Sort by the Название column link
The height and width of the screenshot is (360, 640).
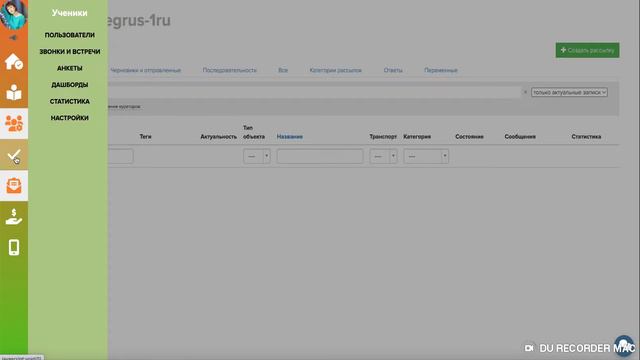(x=290, y=137)
